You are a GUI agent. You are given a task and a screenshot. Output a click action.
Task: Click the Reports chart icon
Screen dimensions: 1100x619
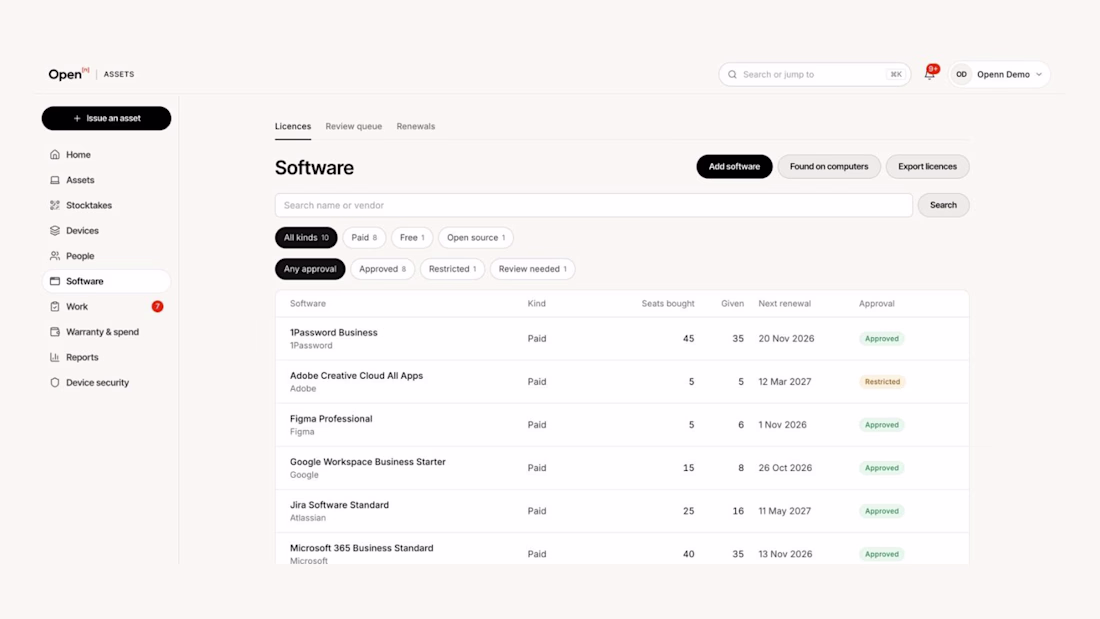tap(55, 357)
